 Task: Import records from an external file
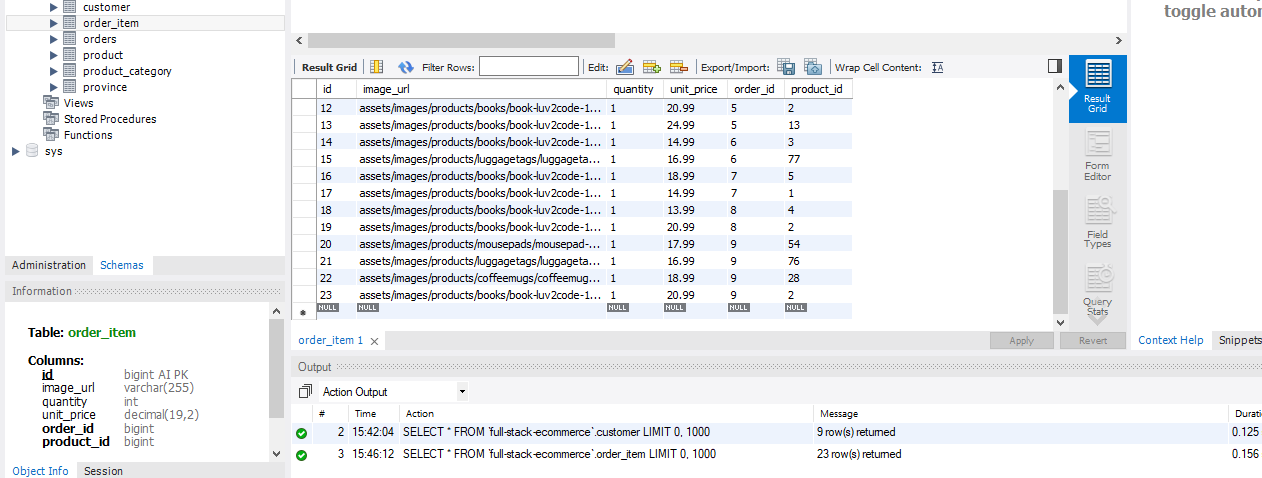(x=813, y=67)
